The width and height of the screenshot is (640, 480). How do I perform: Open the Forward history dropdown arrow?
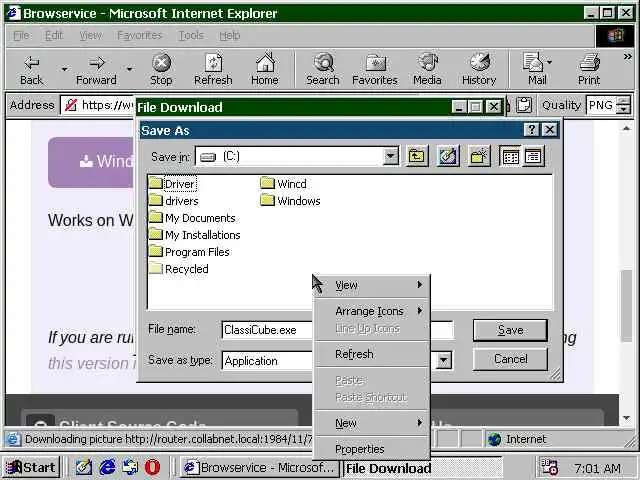click(x=129, y=69)
